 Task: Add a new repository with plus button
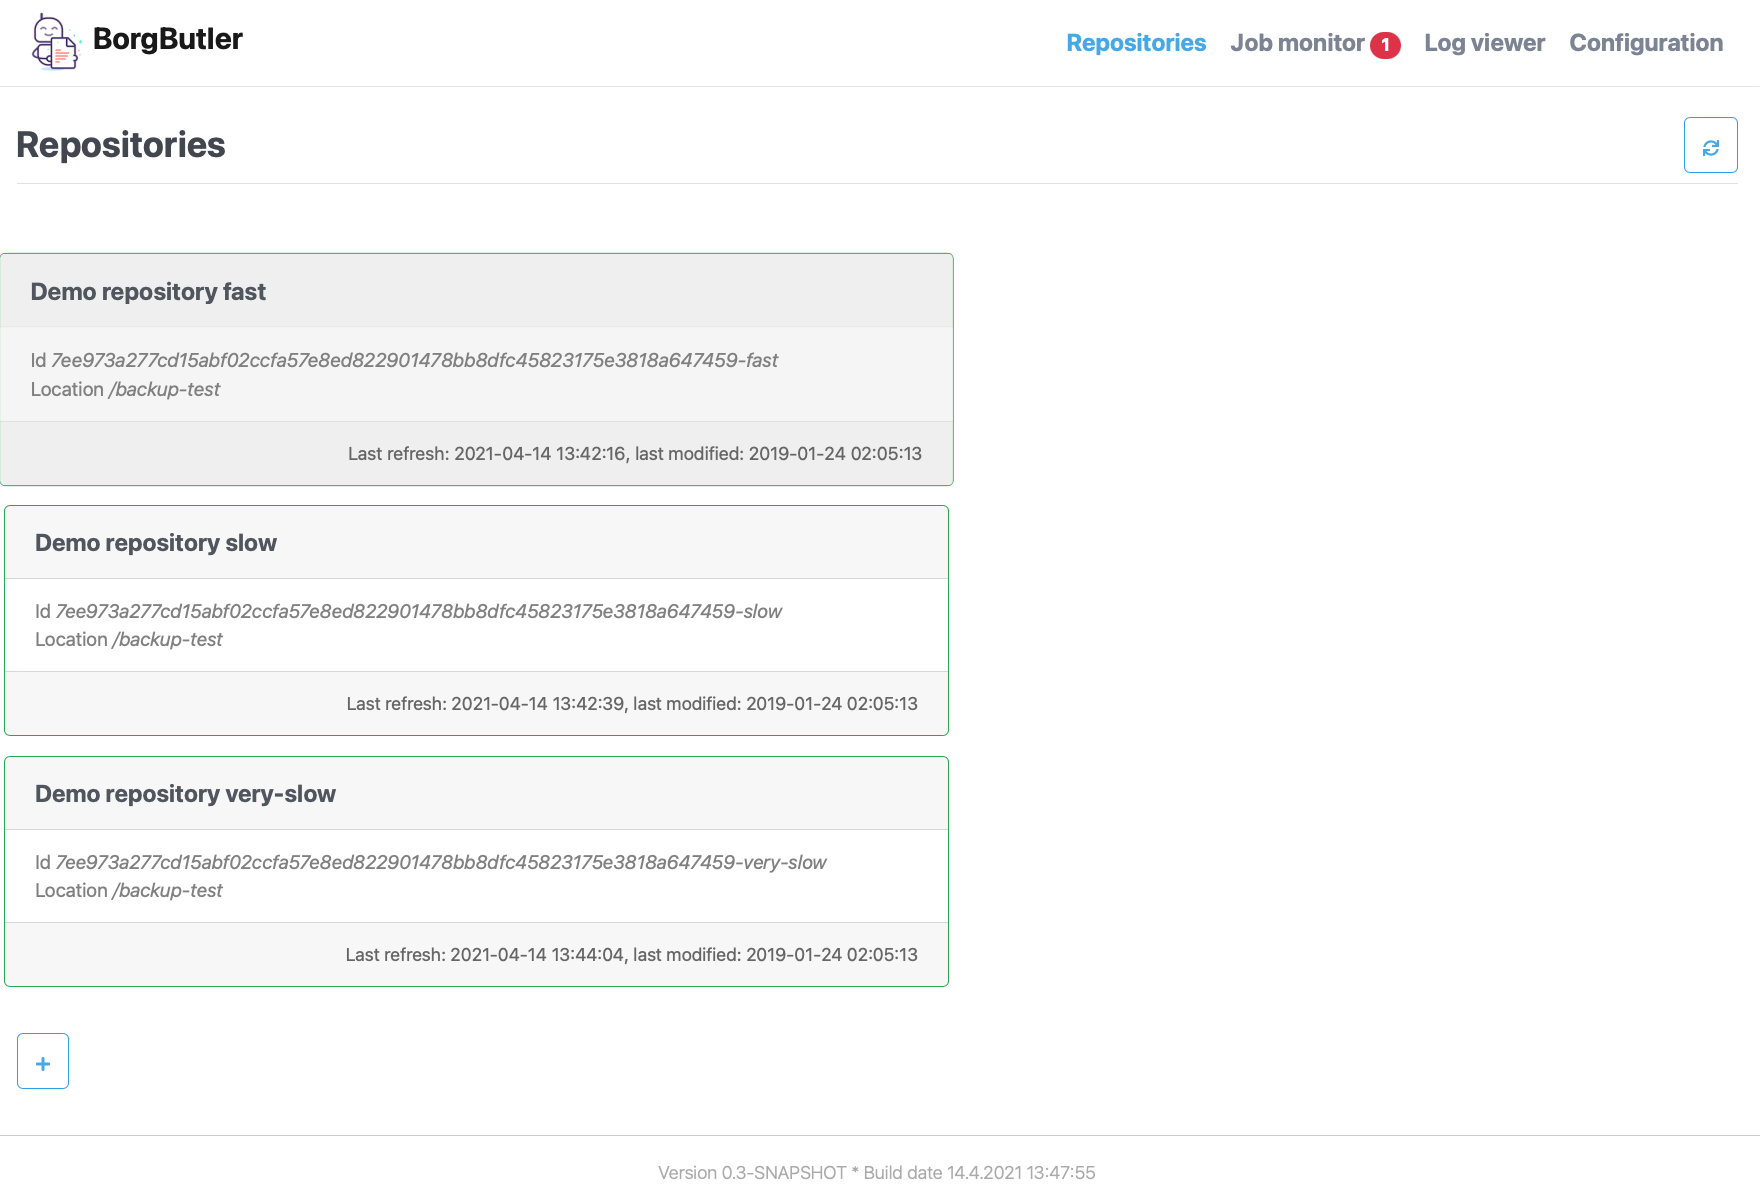click(43, 1061)
